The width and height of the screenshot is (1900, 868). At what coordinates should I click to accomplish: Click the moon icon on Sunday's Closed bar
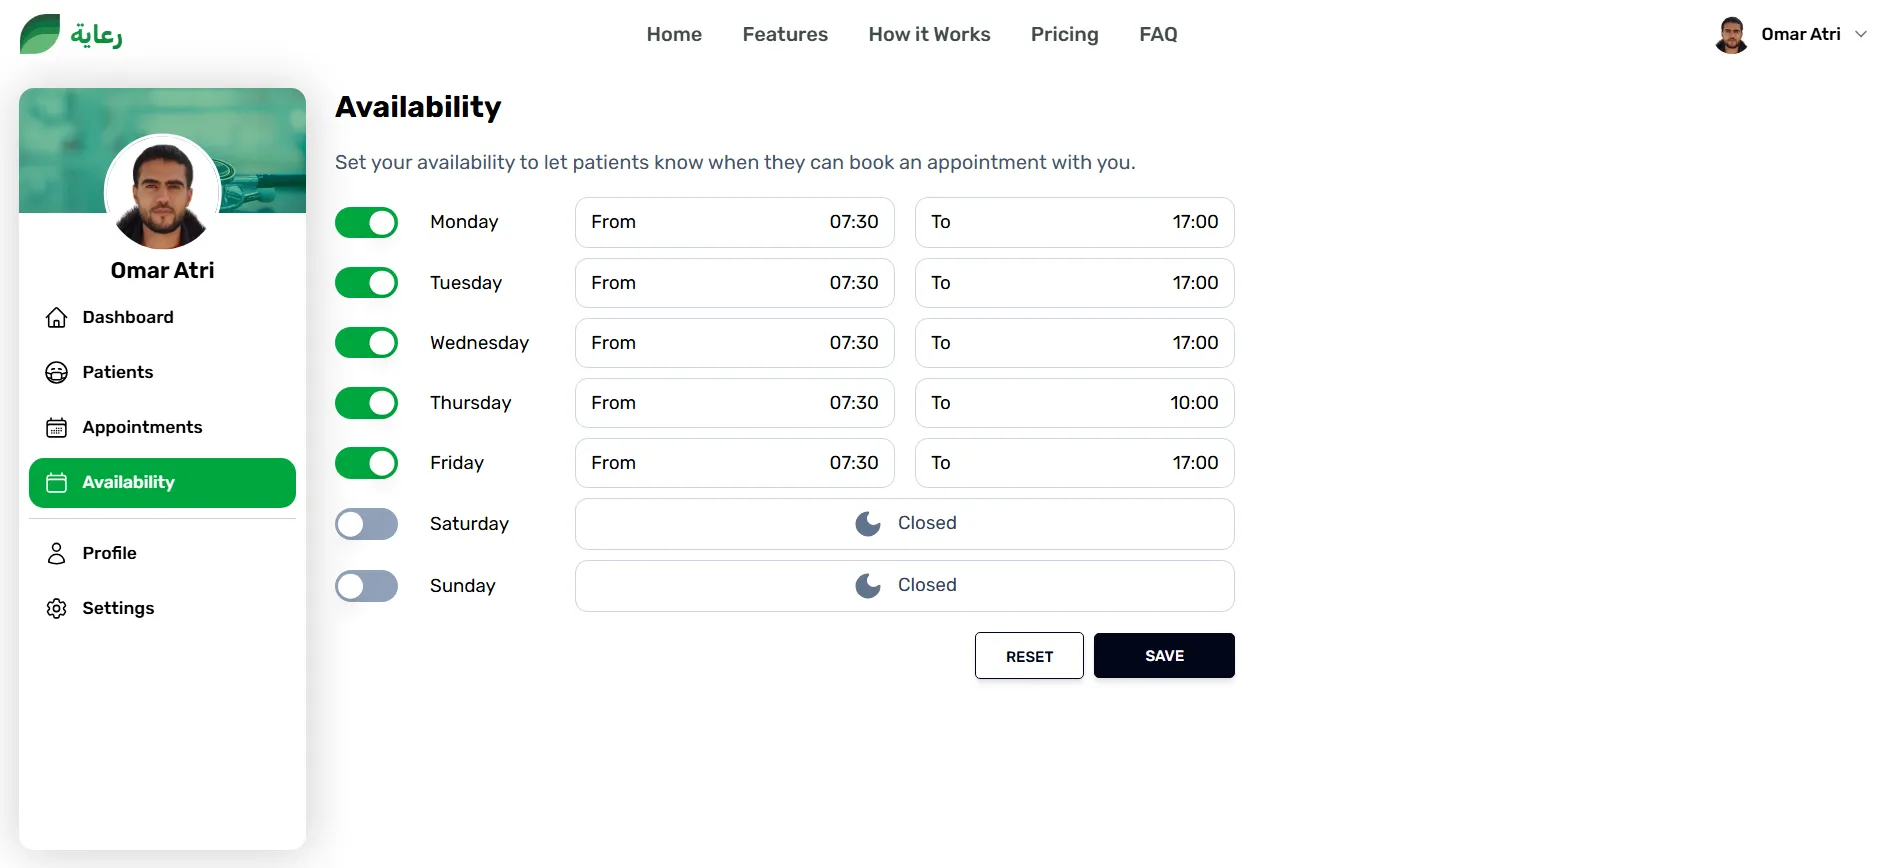coord(867,585)
